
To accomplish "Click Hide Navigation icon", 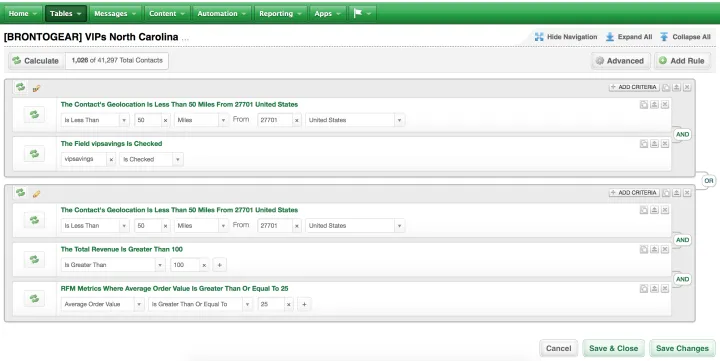I will pos(539,37).
